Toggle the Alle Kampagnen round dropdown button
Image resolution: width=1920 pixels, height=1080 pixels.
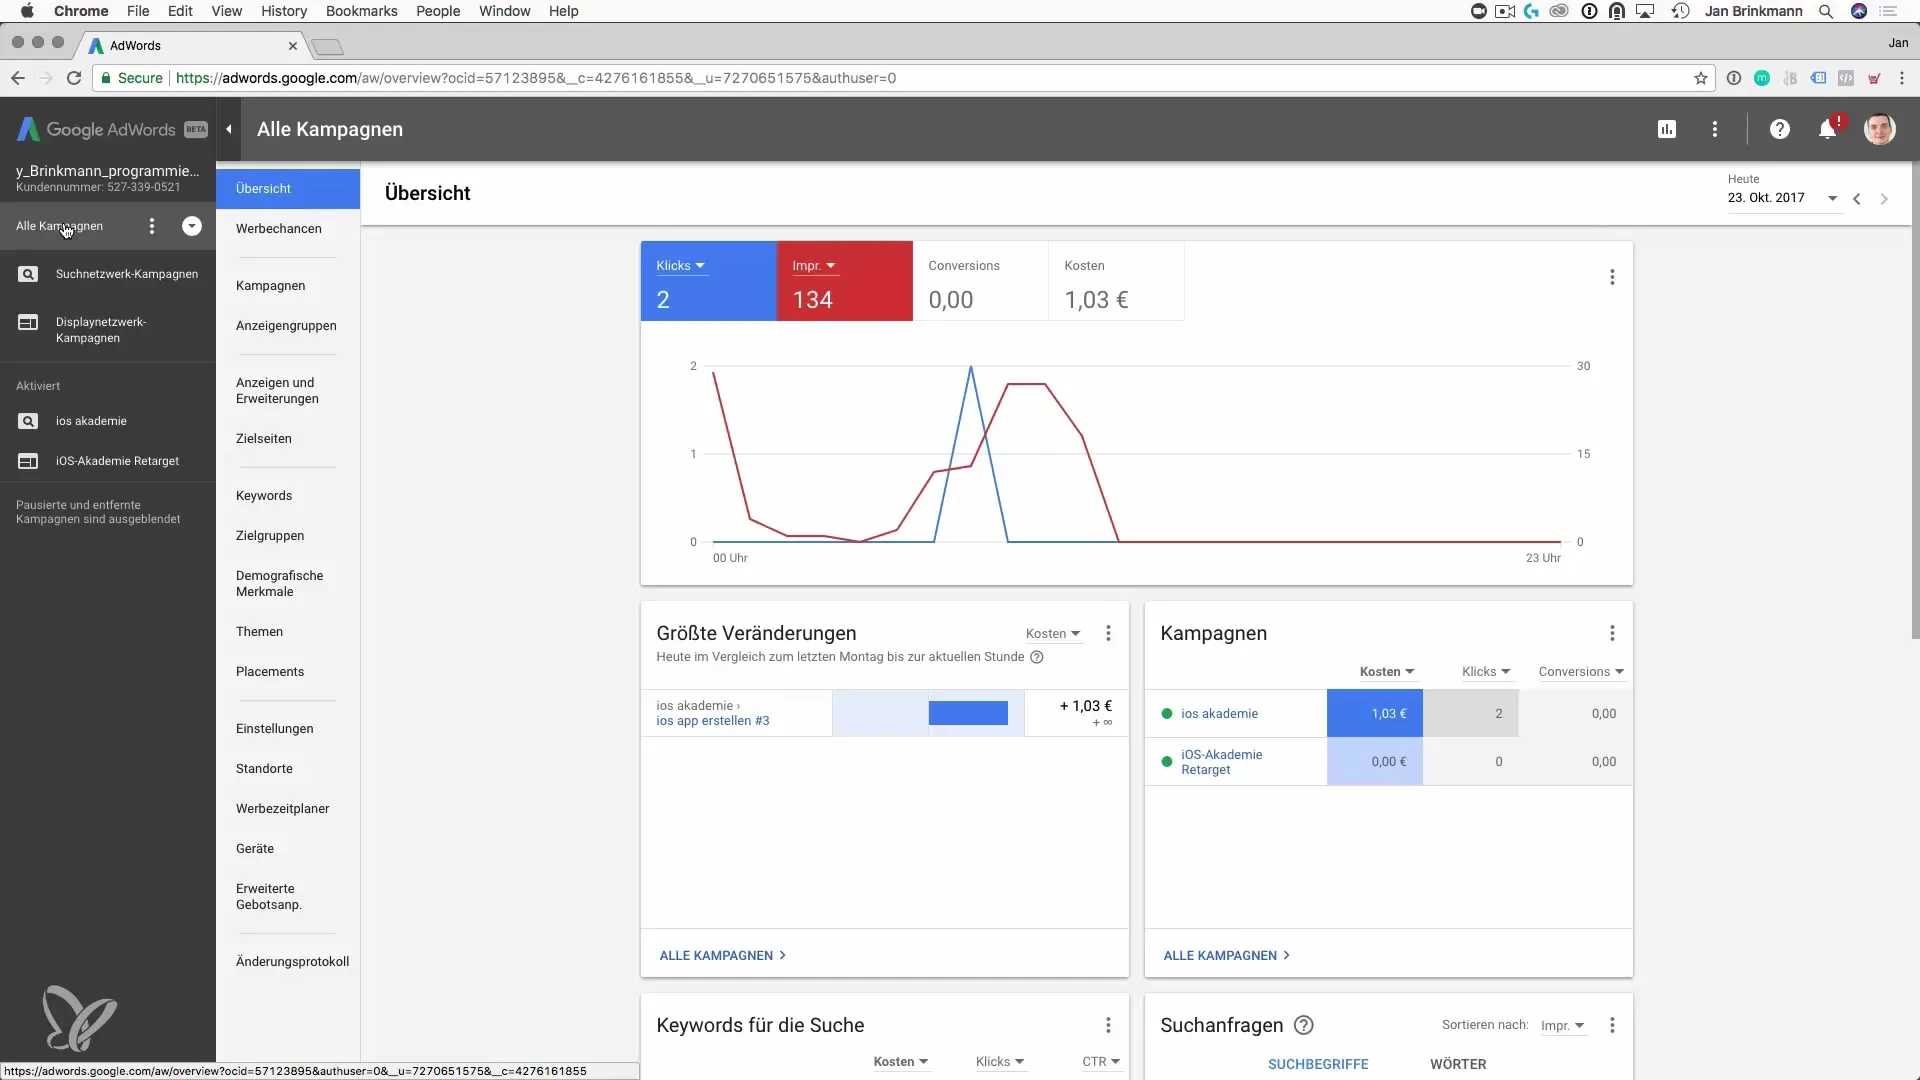[192, 226]
